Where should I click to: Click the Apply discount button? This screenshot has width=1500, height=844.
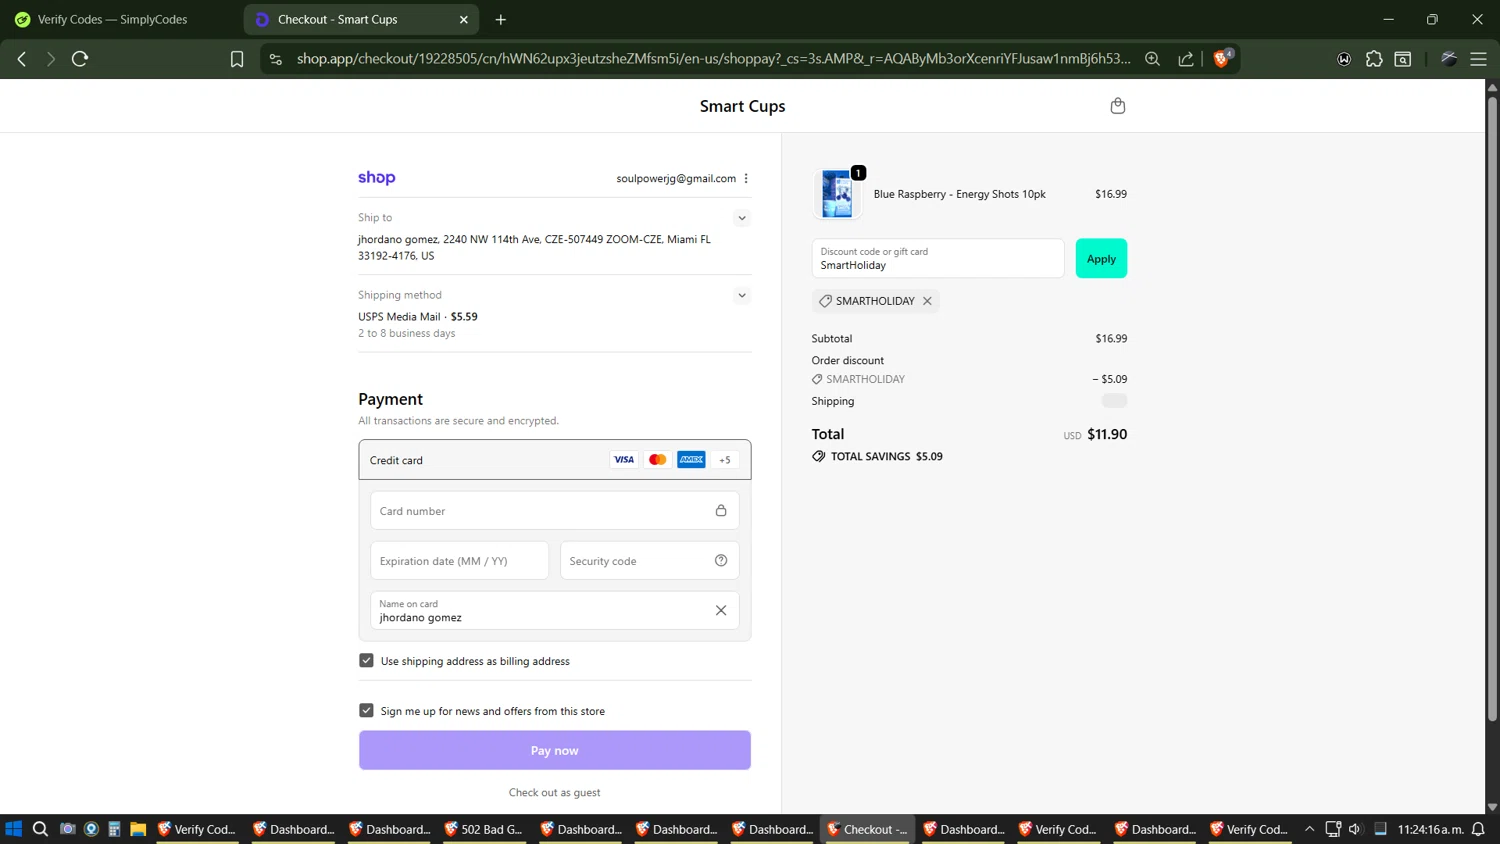point(1101,258)
